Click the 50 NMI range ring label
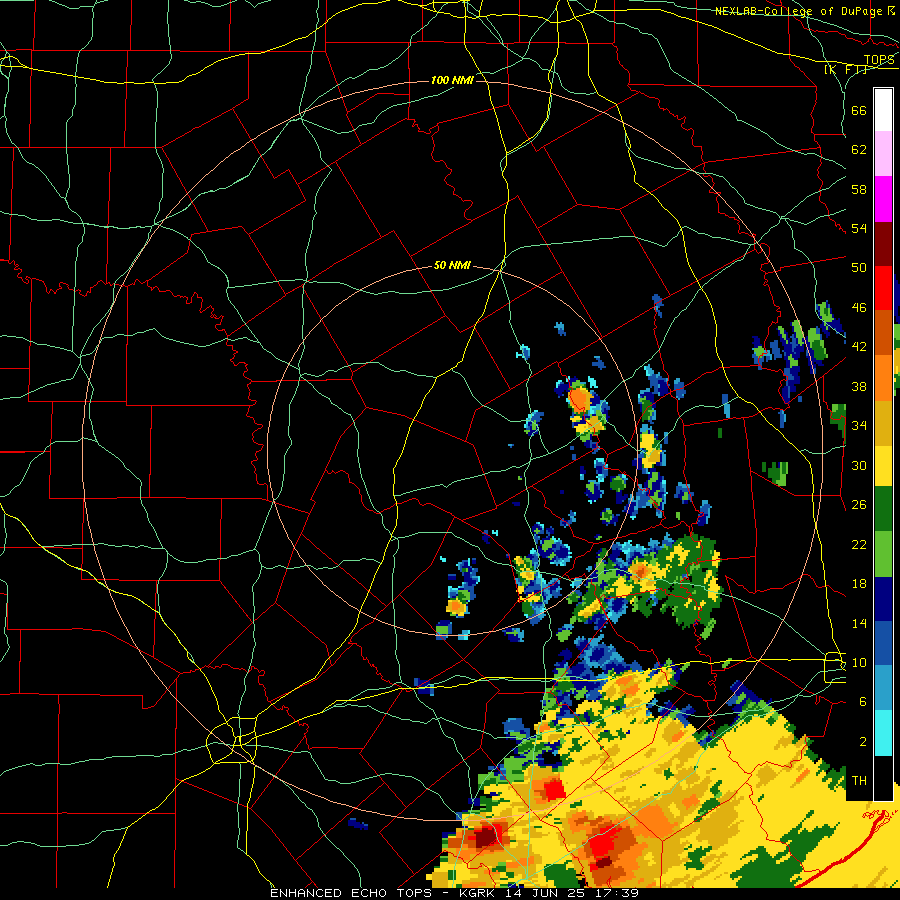Screen dimensions: 900x900 (452, 265)
